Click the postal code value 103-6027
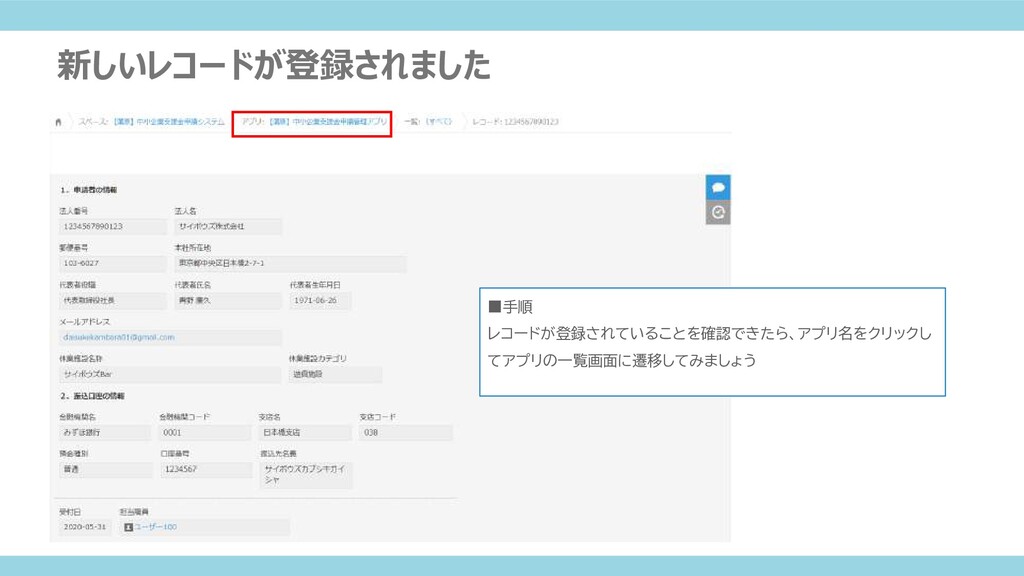Screen dimensions: 1024x576 112,263
